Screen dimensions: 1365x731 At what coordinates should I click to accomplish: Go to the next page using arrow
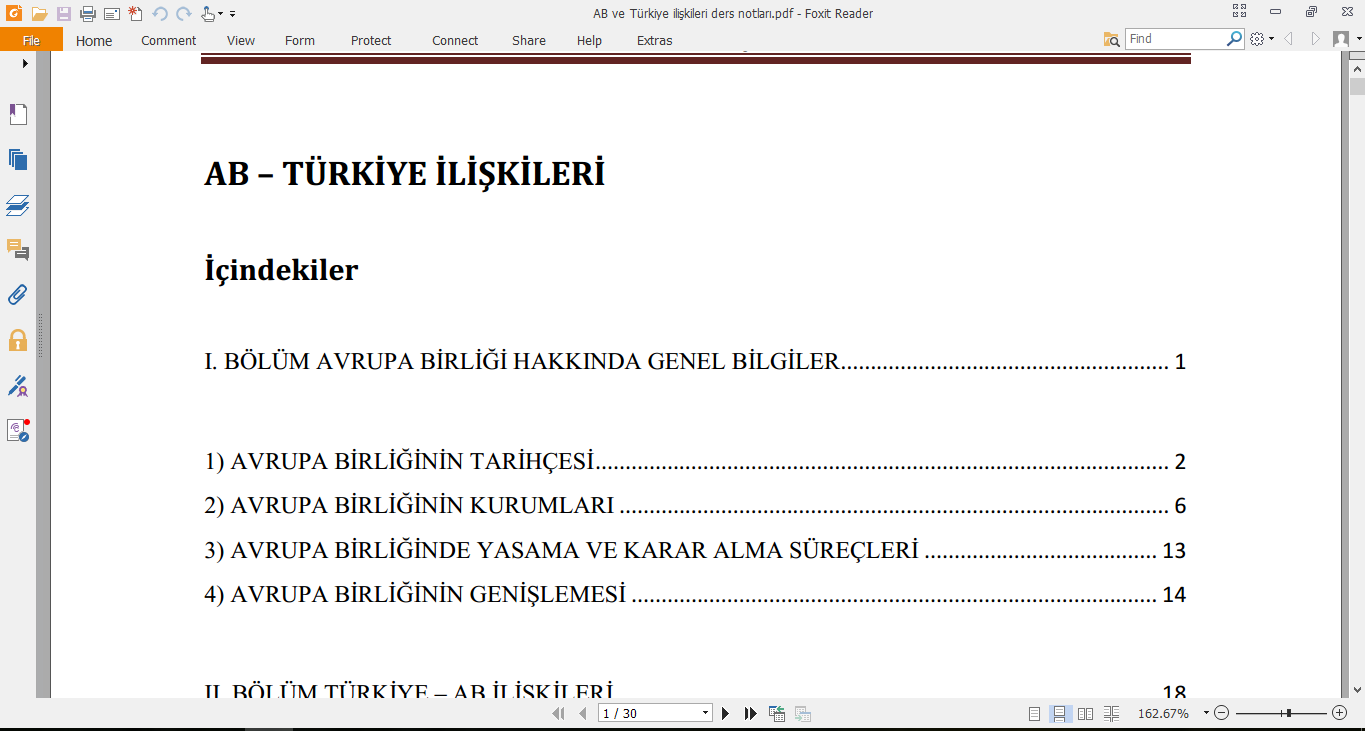(726, 713)
